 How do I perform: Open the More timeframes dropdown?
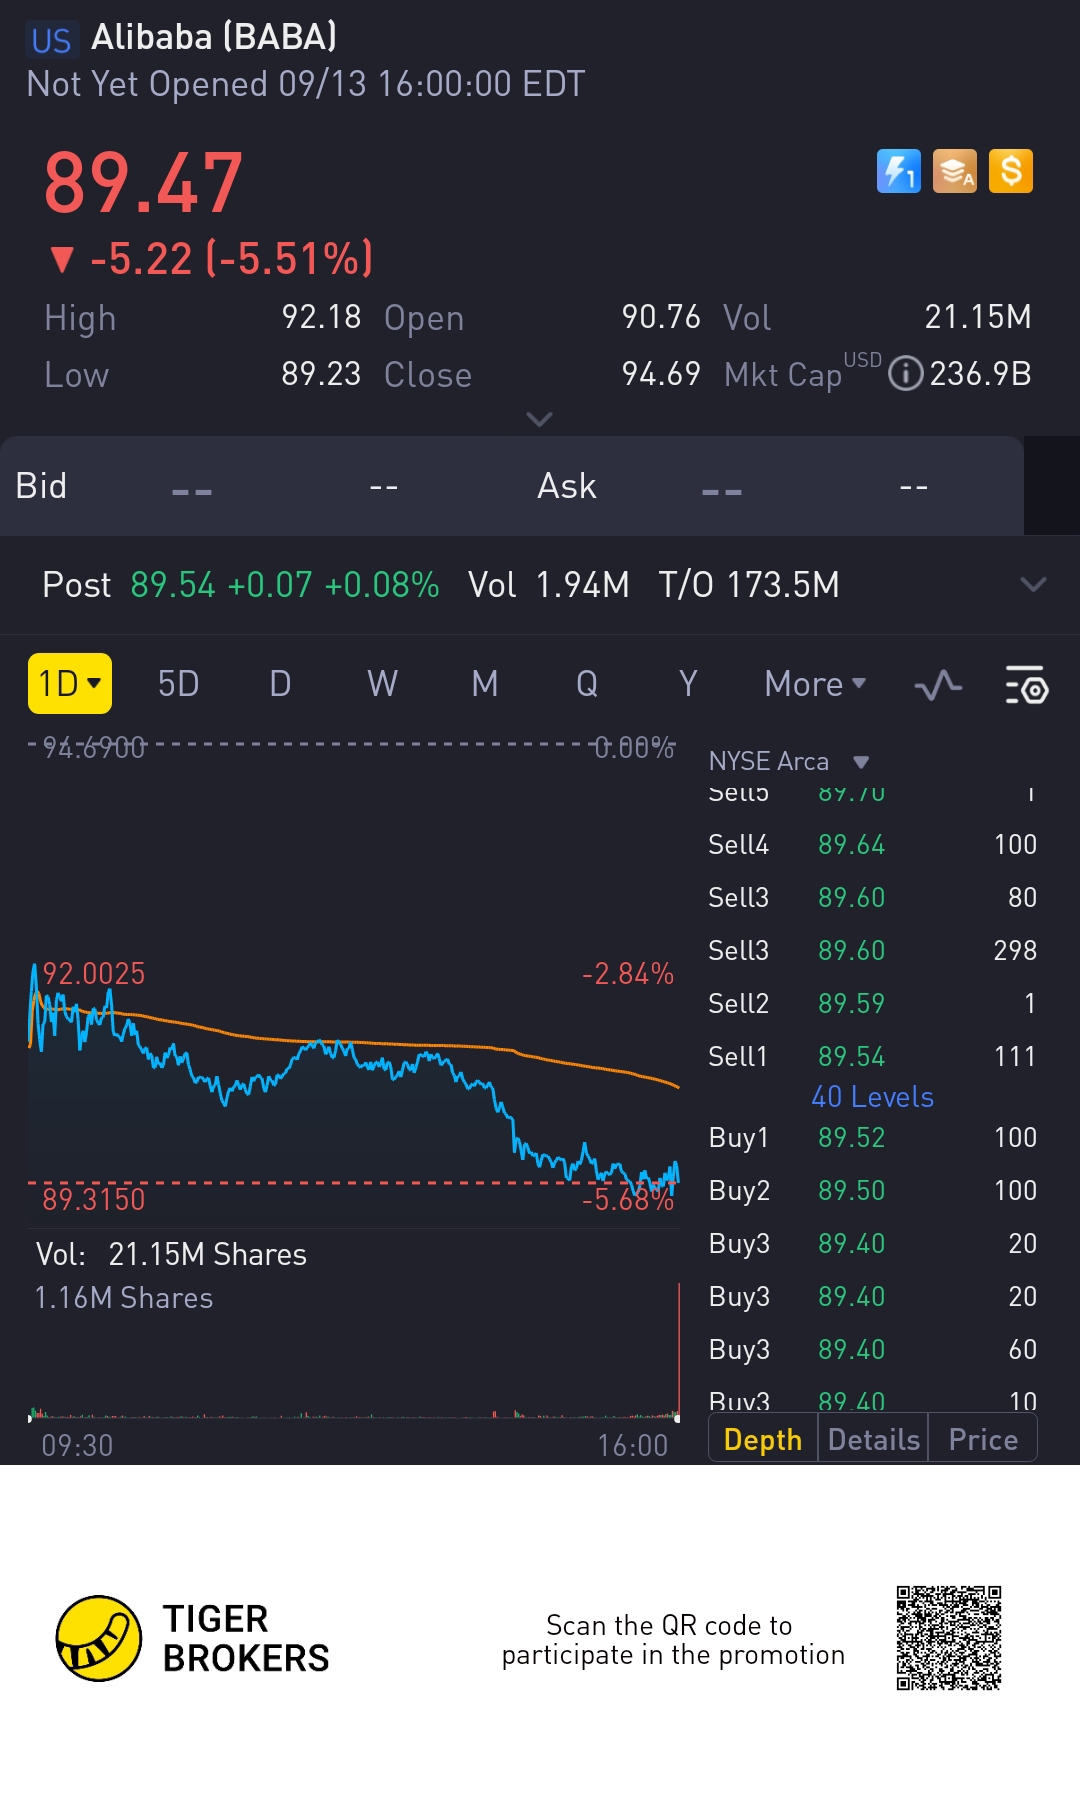tap(814, 684)
